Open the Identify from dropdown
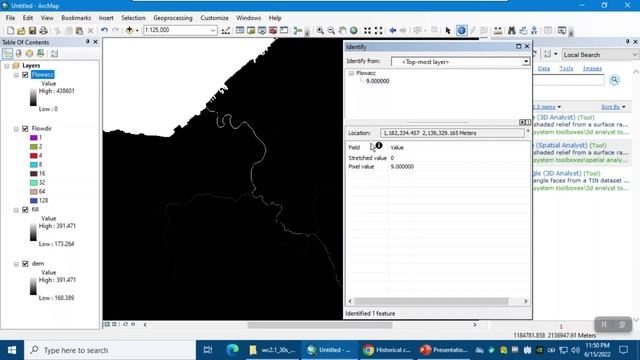The width and height of the screenshot is (640, 360). pos(526,62)
